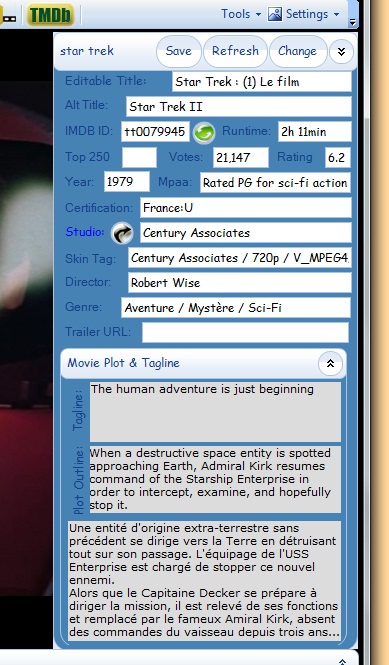
Task: Click the Alt Title field containing Star Trek II
Action: 239,106
